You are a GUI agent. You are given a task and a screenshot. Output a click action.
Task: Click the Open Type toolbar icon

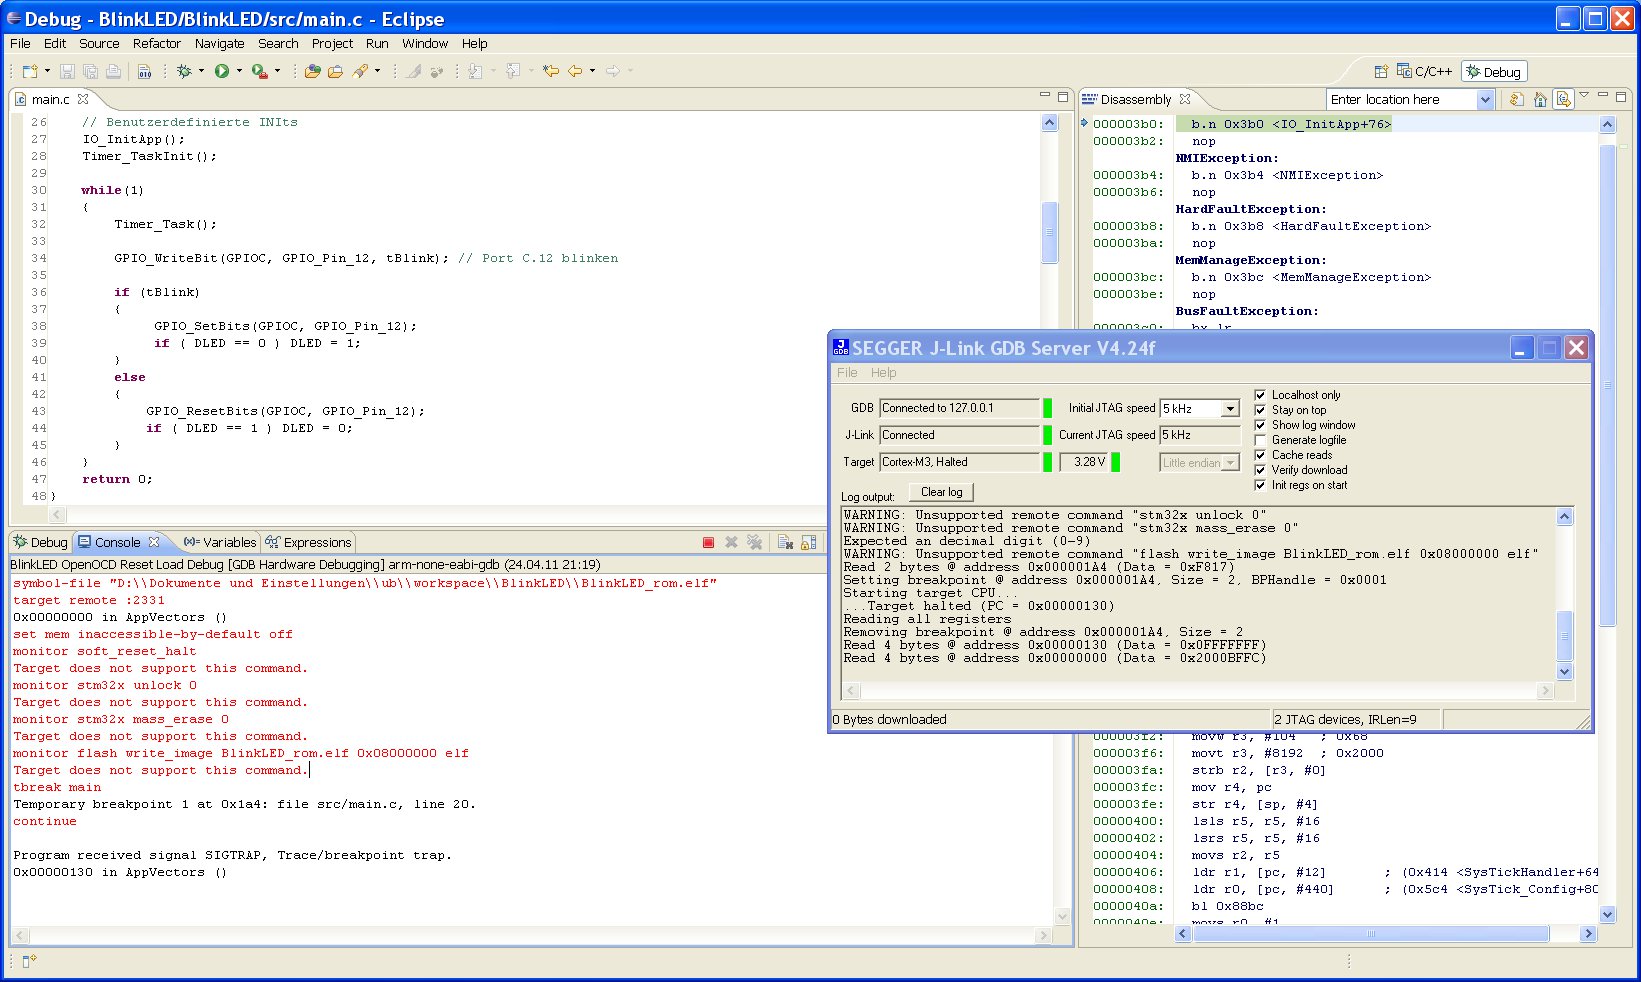click(313, 71)
